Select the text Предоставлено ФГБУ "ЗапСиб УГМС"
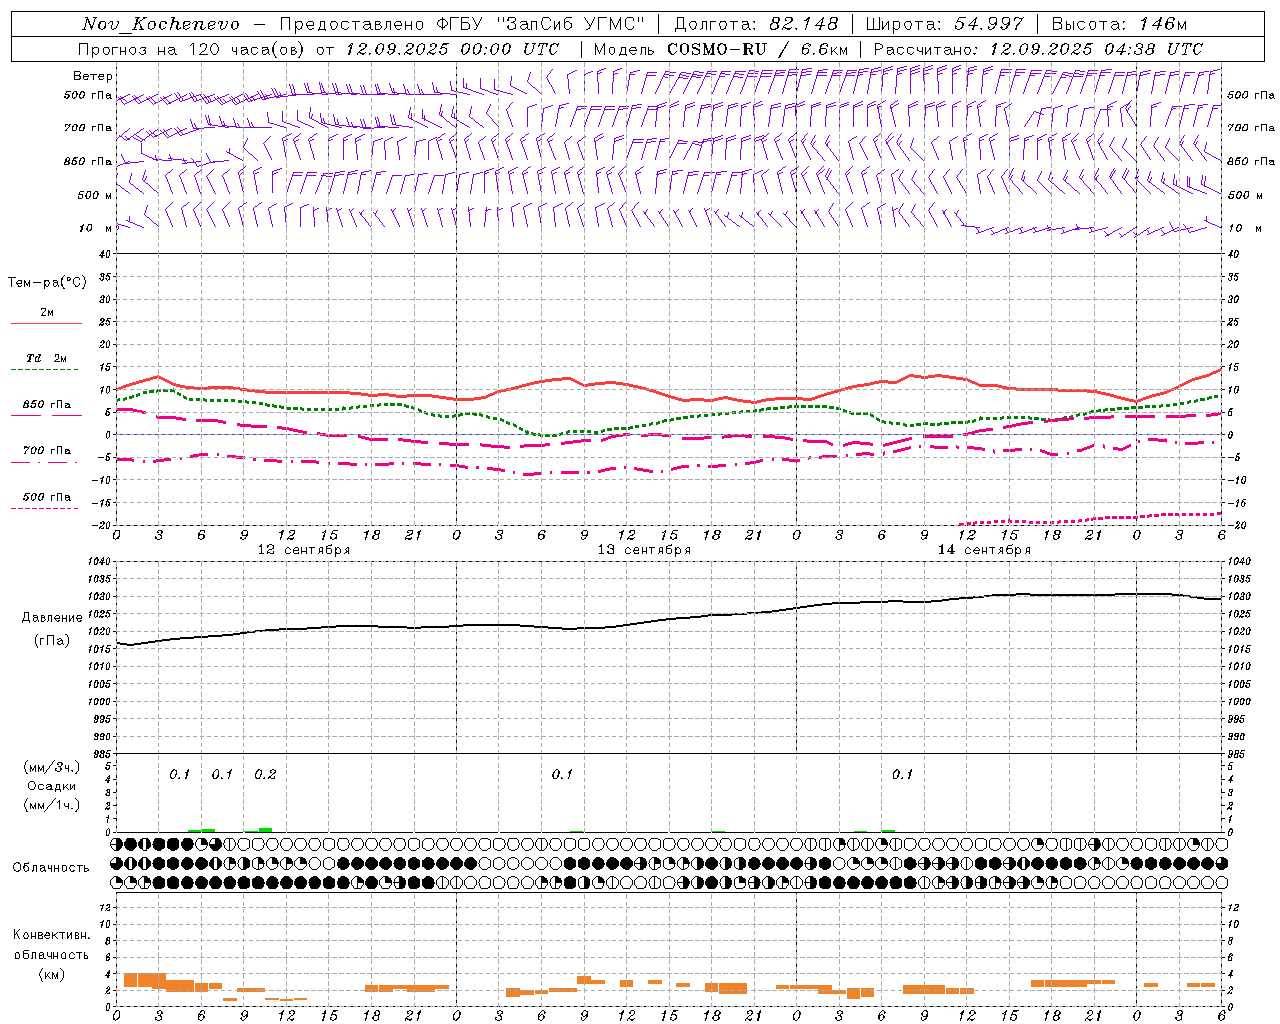 point(462,24)
